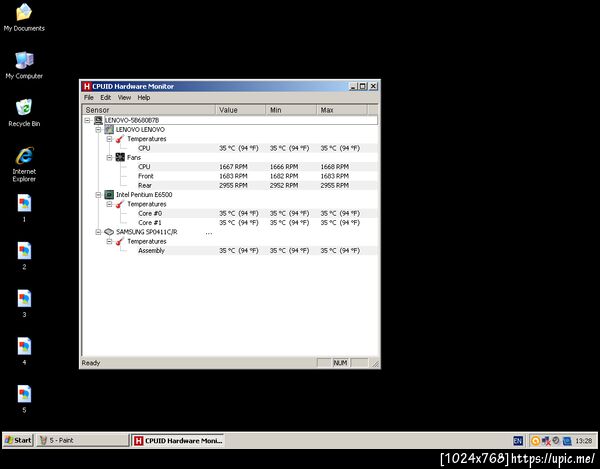Click the thermometer icon under SAMSUNG SP0411C/R
600x469 pixels.
(x=120, y=241)
